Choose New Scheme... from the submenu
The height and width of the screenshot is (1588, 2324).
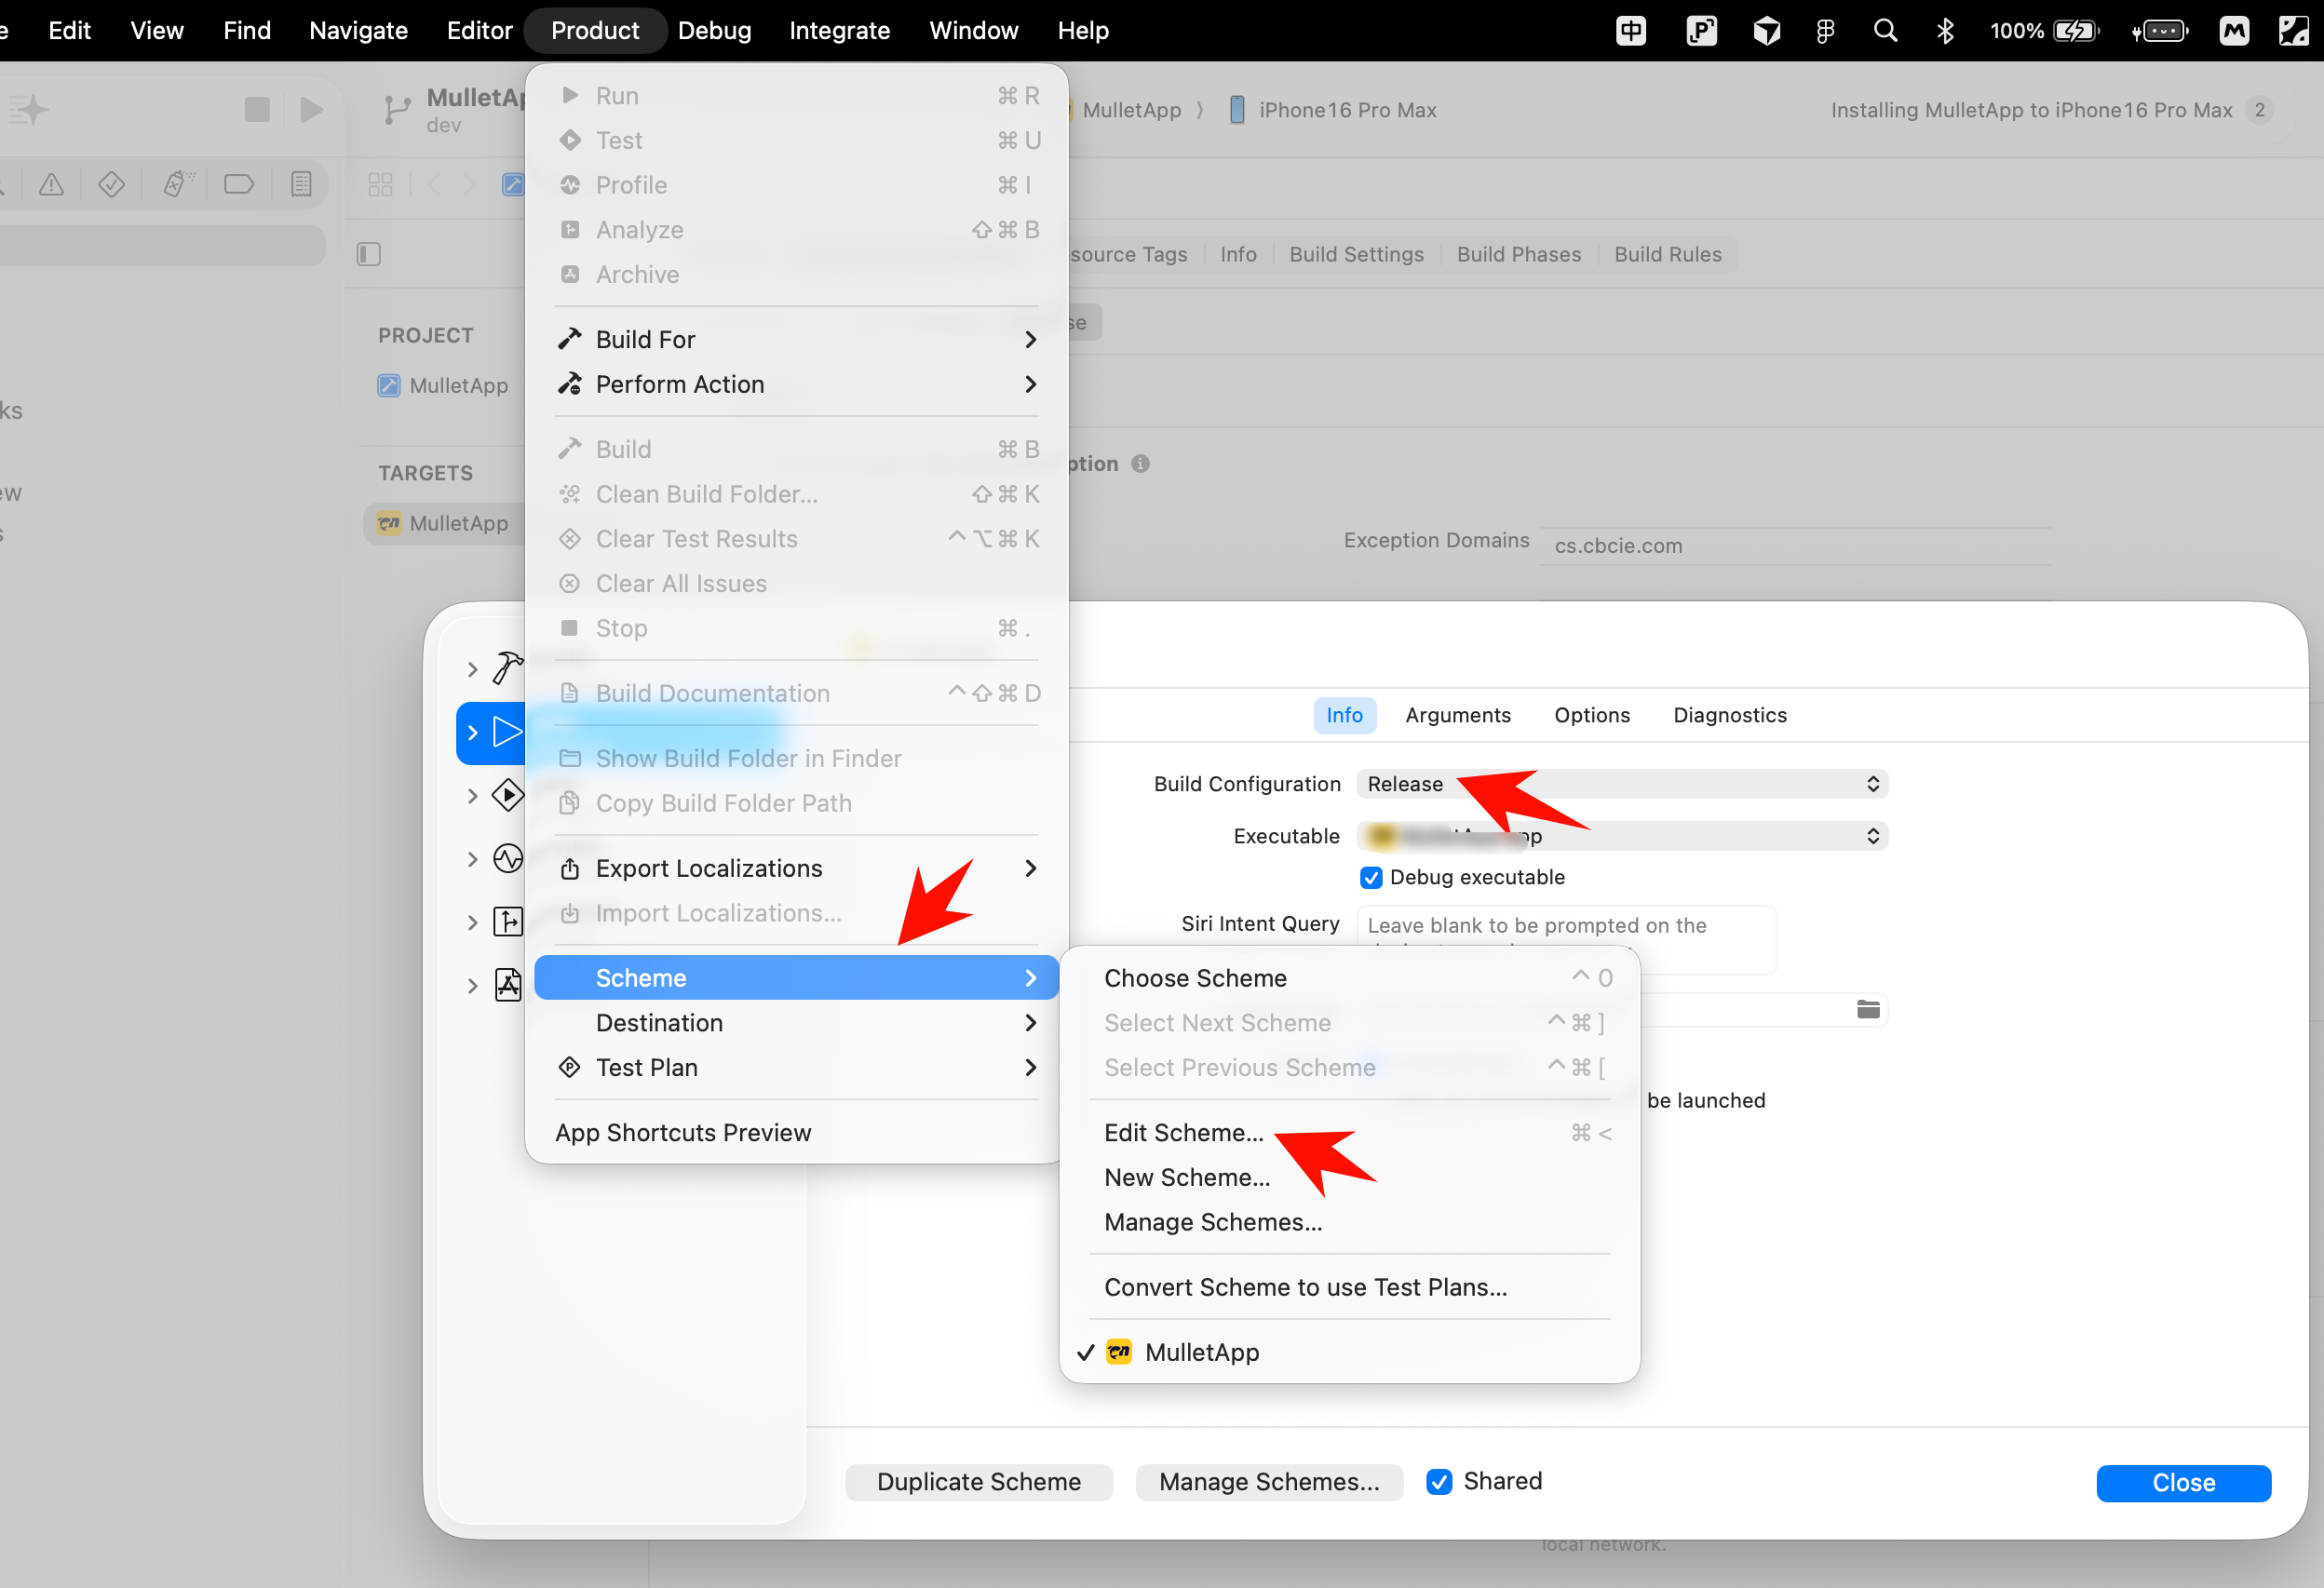1349,1177
